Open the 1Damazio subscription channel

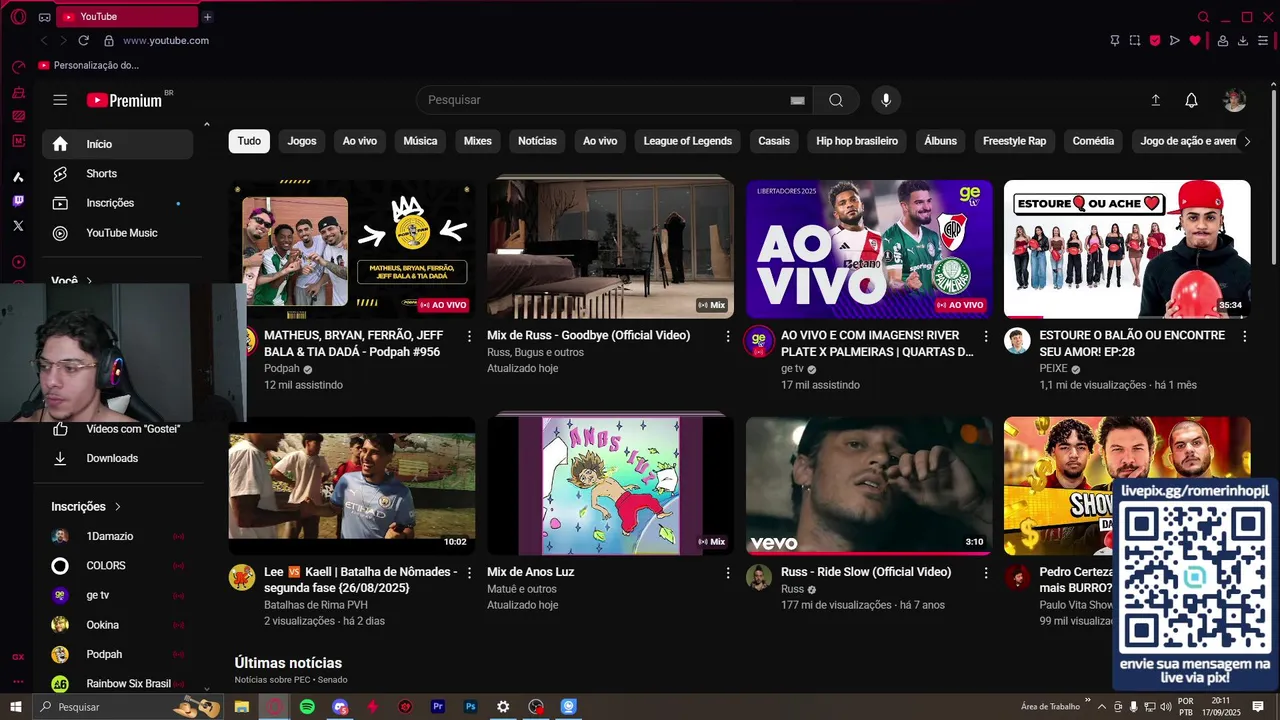coord(117,536)
